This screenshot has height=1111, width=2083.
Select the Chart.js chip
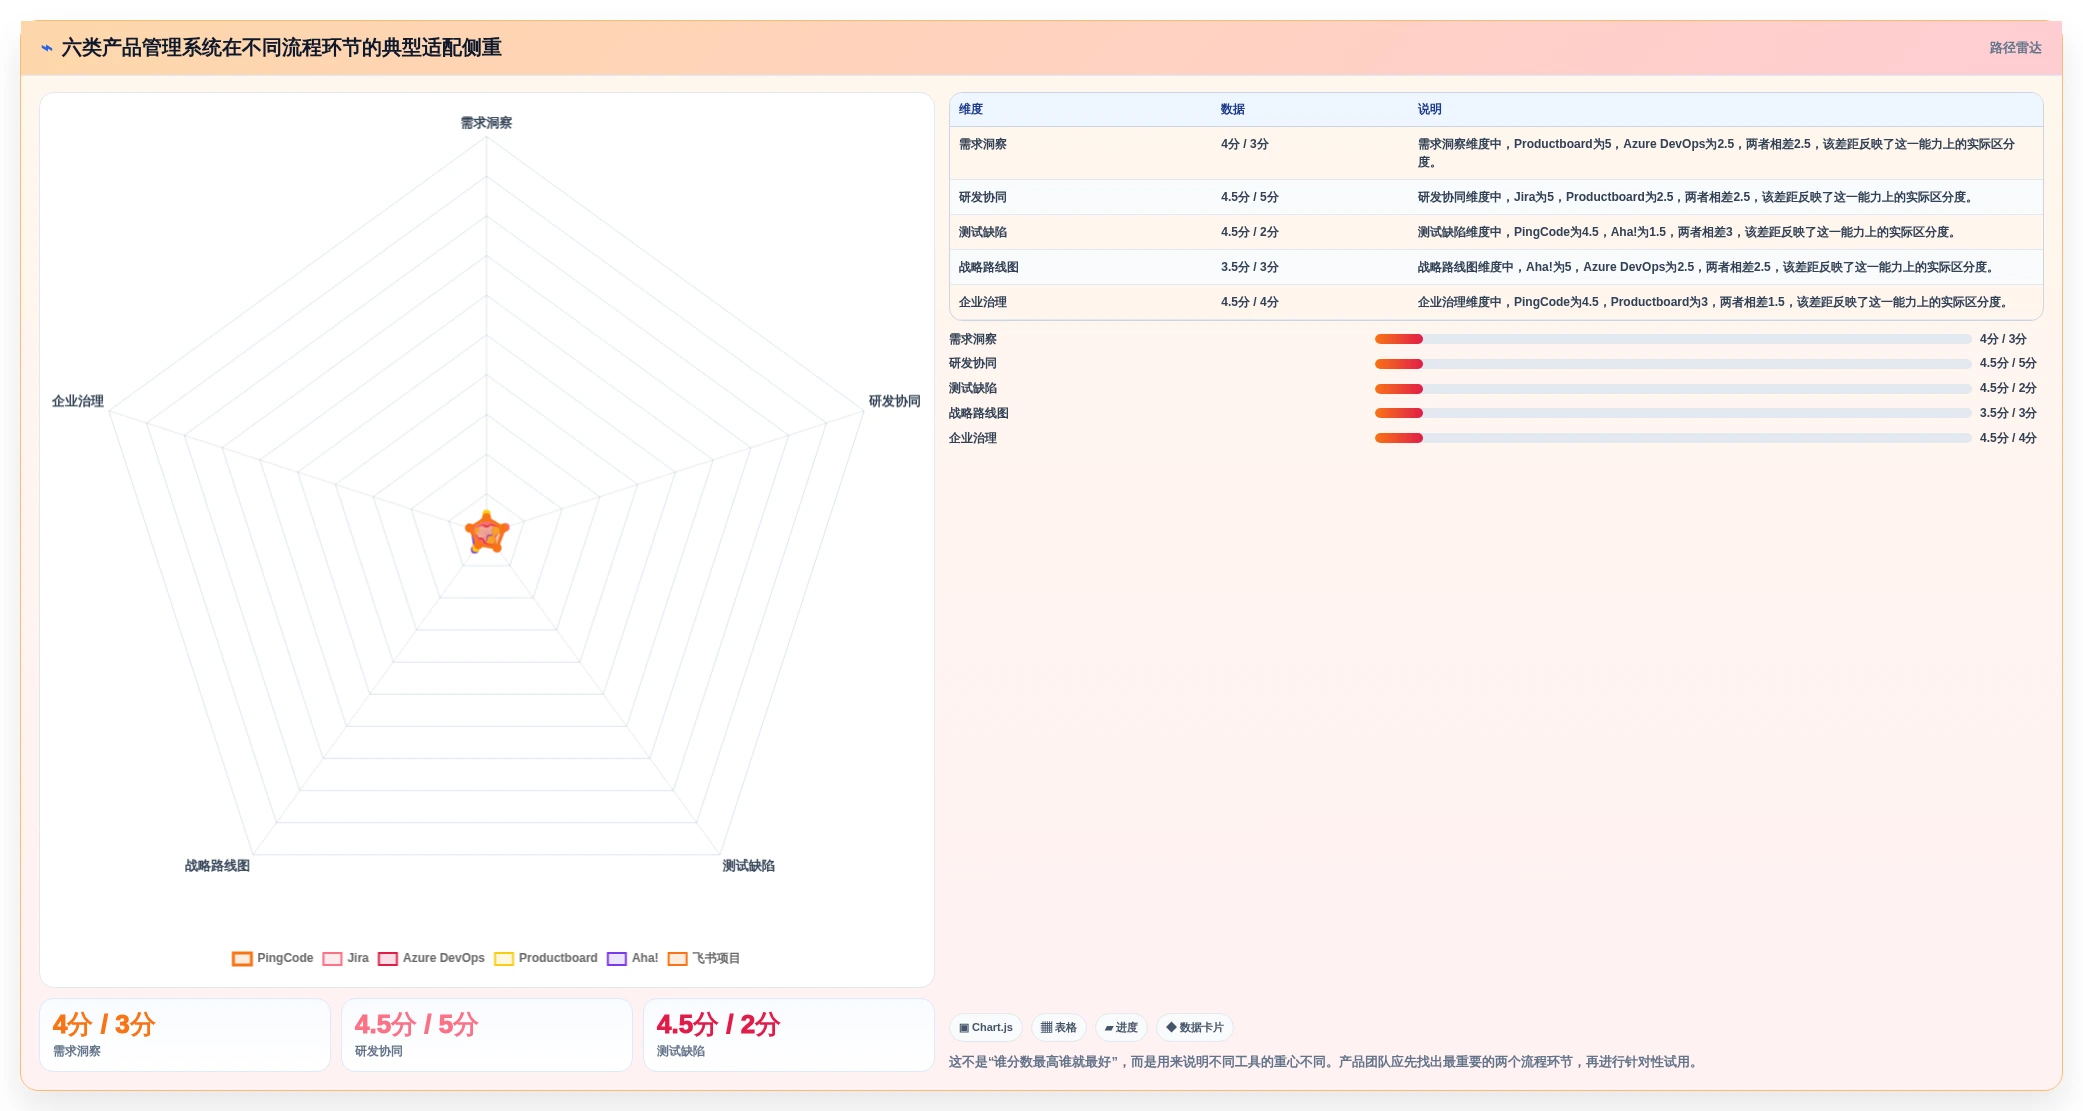tap(986, 1027)
